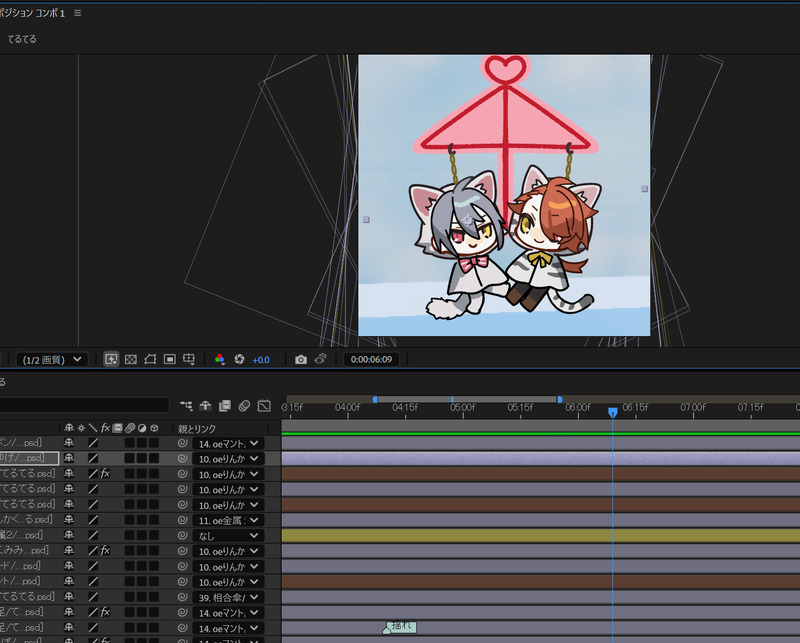Open the (1/2 画質) resolution dropdown
The height and width of the screenshot is (643, 800).
(52, 359)
